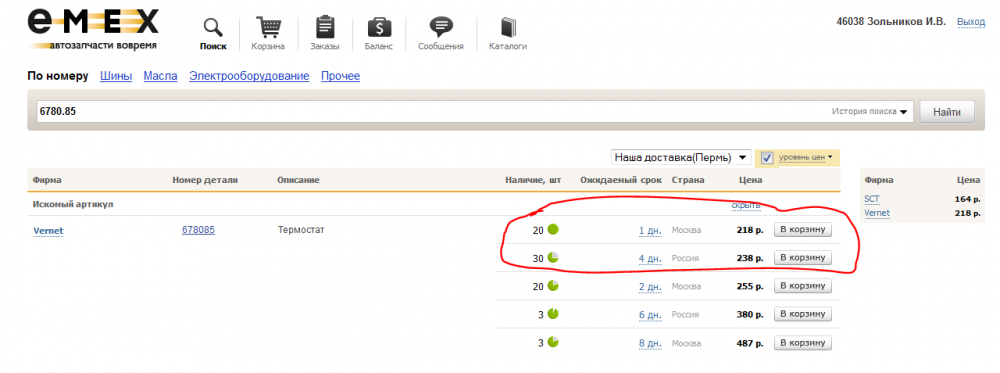Open the Баланс wallet icon
Screen dimensions: 1000x373
[379, 28]
